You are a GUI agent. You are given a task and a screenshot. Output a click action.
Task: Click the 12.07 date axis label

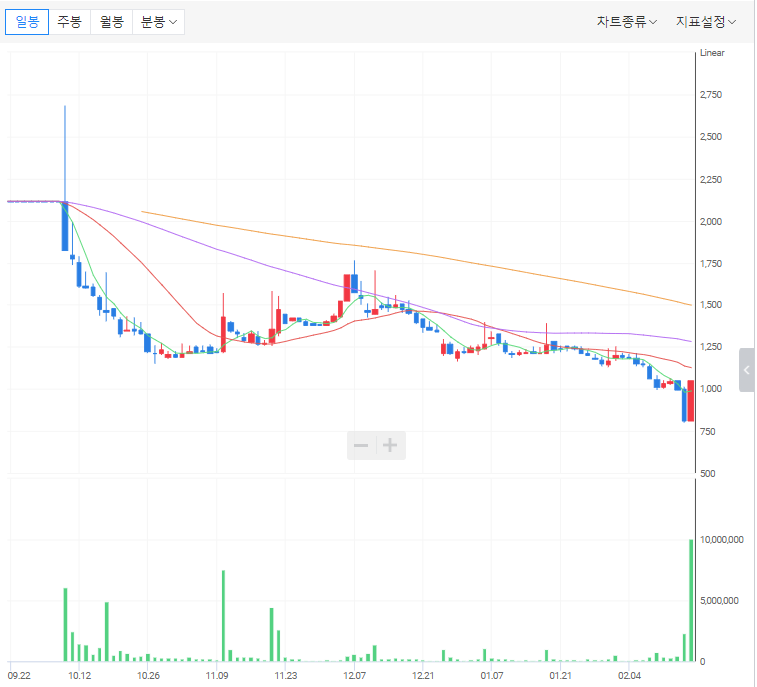(354, 675)
